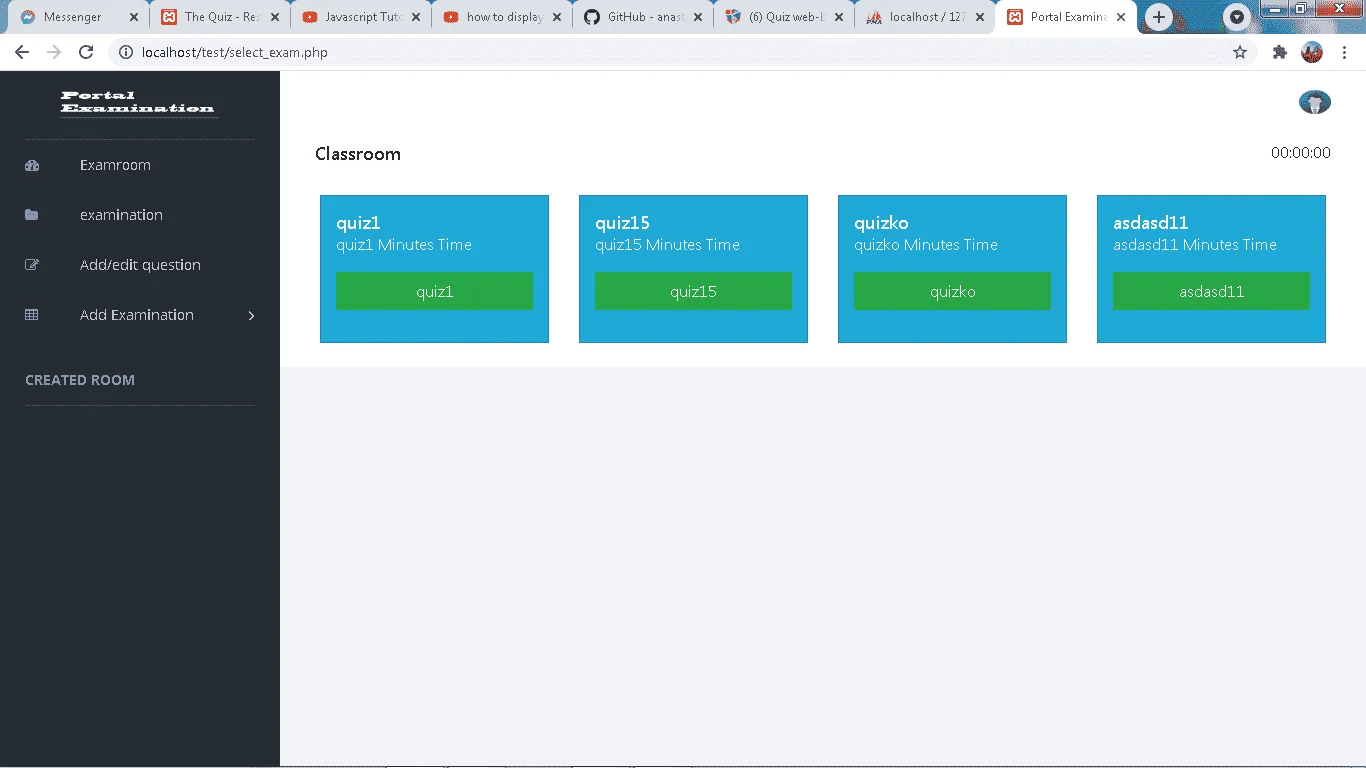Click quizko Minutes Time text
This screenshot has width=1366, height=768.
pos(926,245)
